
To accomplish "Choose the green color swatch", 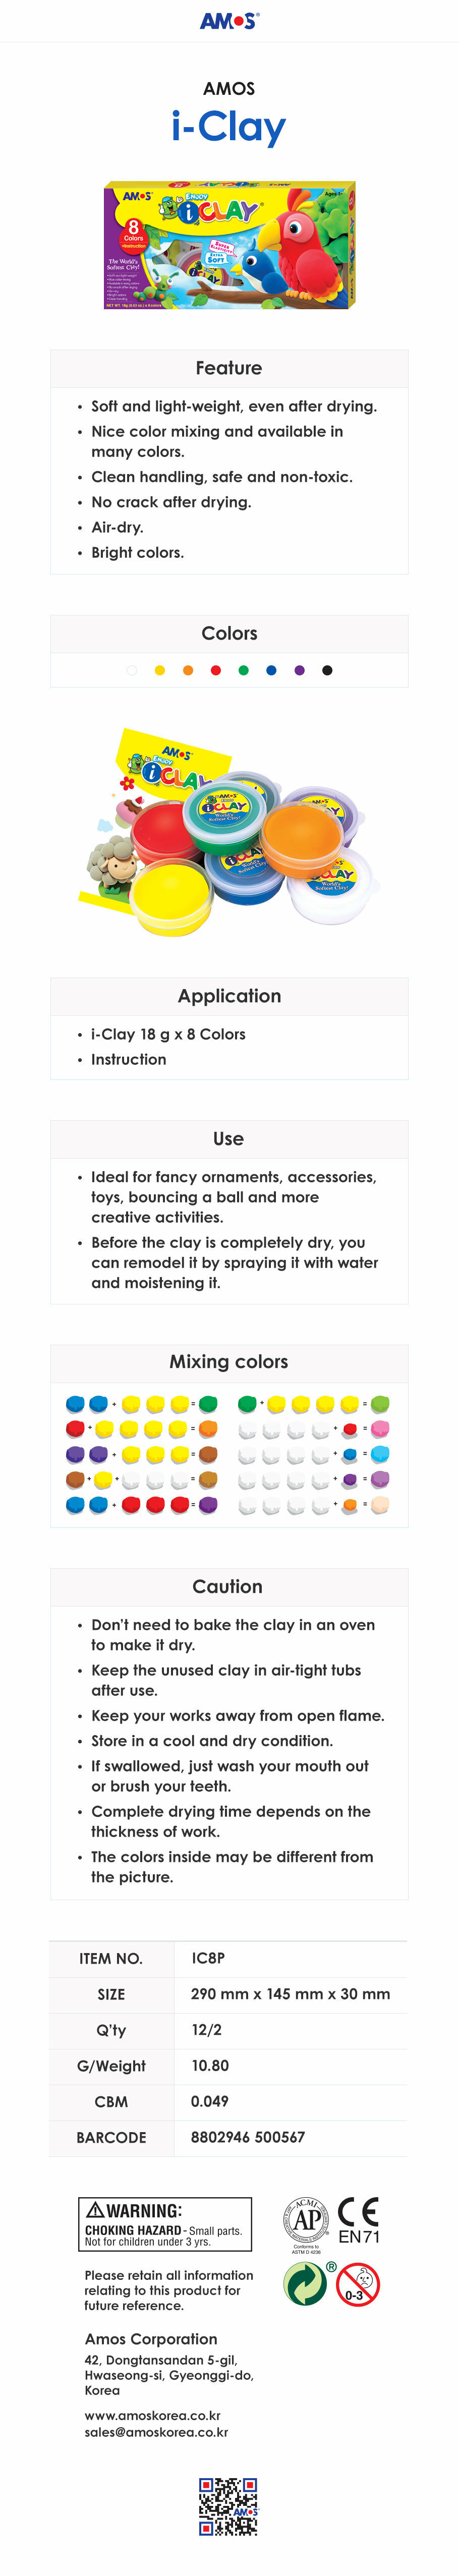I will coord(243,670).
